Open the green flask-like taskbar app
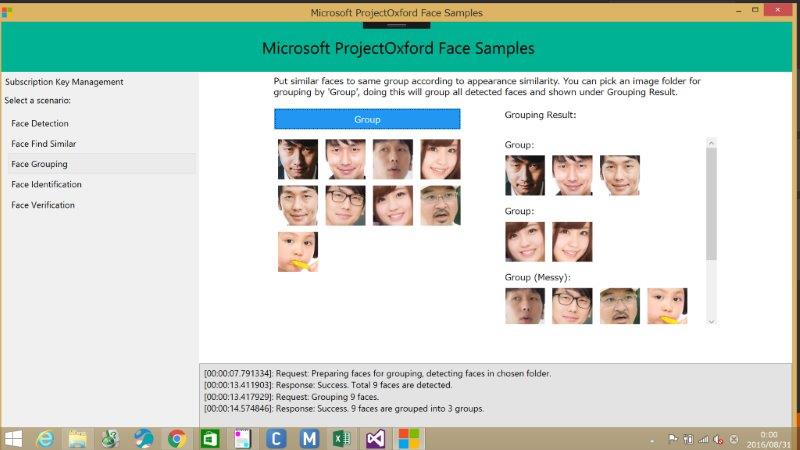800x450 pixels. [x=110, y=438]
